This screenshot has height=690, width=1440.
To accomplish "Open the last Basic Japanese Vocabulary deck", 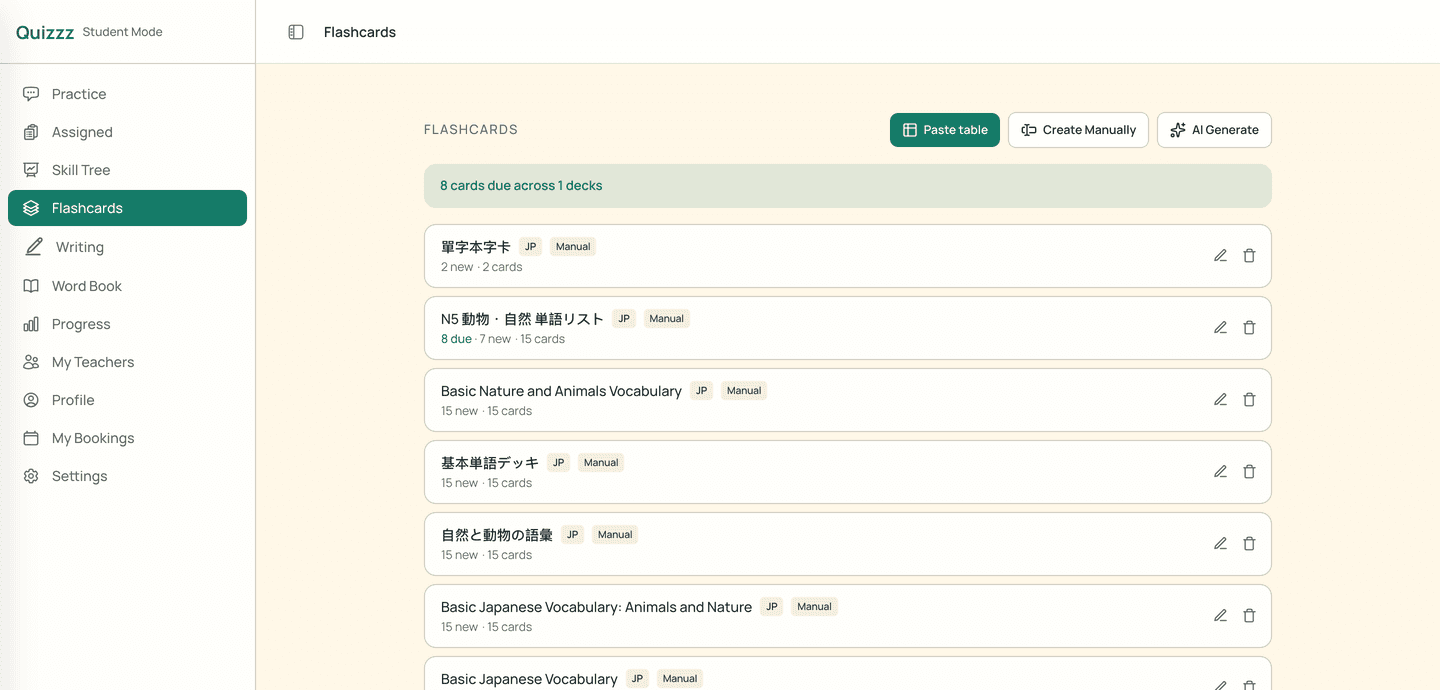I will [x=529, y=679].
